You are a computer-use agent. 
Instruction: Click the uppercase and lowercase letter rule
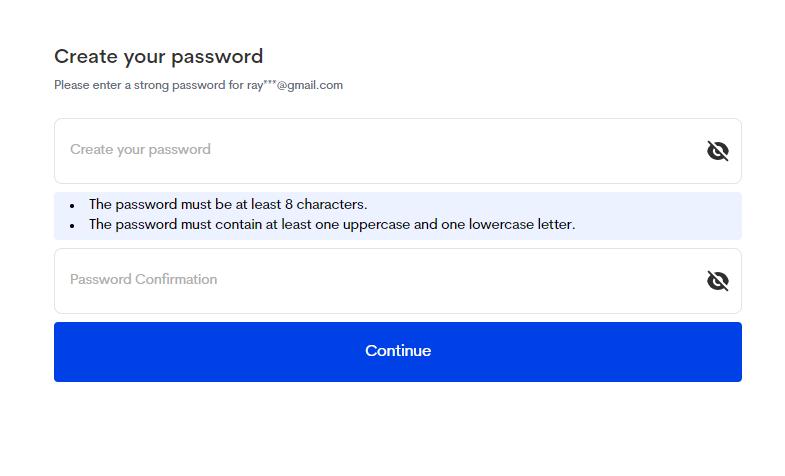pos(332,224)
